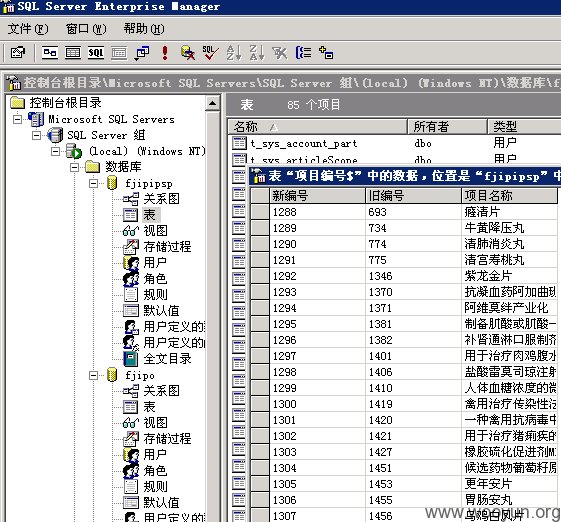Select t_sys_account_part table in list
The height and width of the screenshot is (522, 561).
[x=304, y=143]
